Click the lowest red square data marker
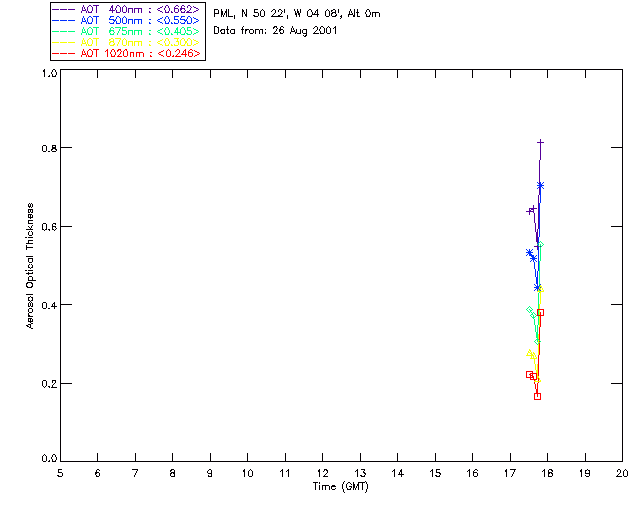This screenshot has height=512, width=640. [x=537, y=396]
